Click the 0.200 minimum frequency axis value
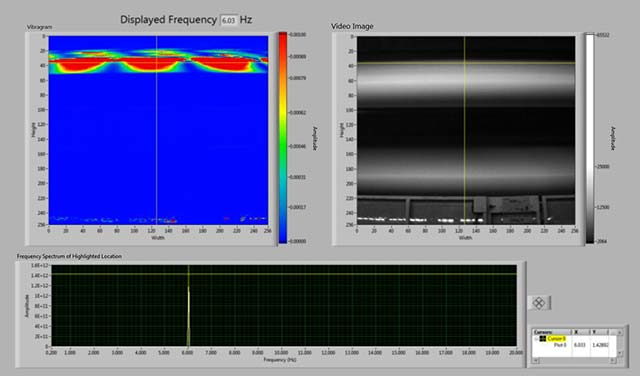 (x=51, y=352)
